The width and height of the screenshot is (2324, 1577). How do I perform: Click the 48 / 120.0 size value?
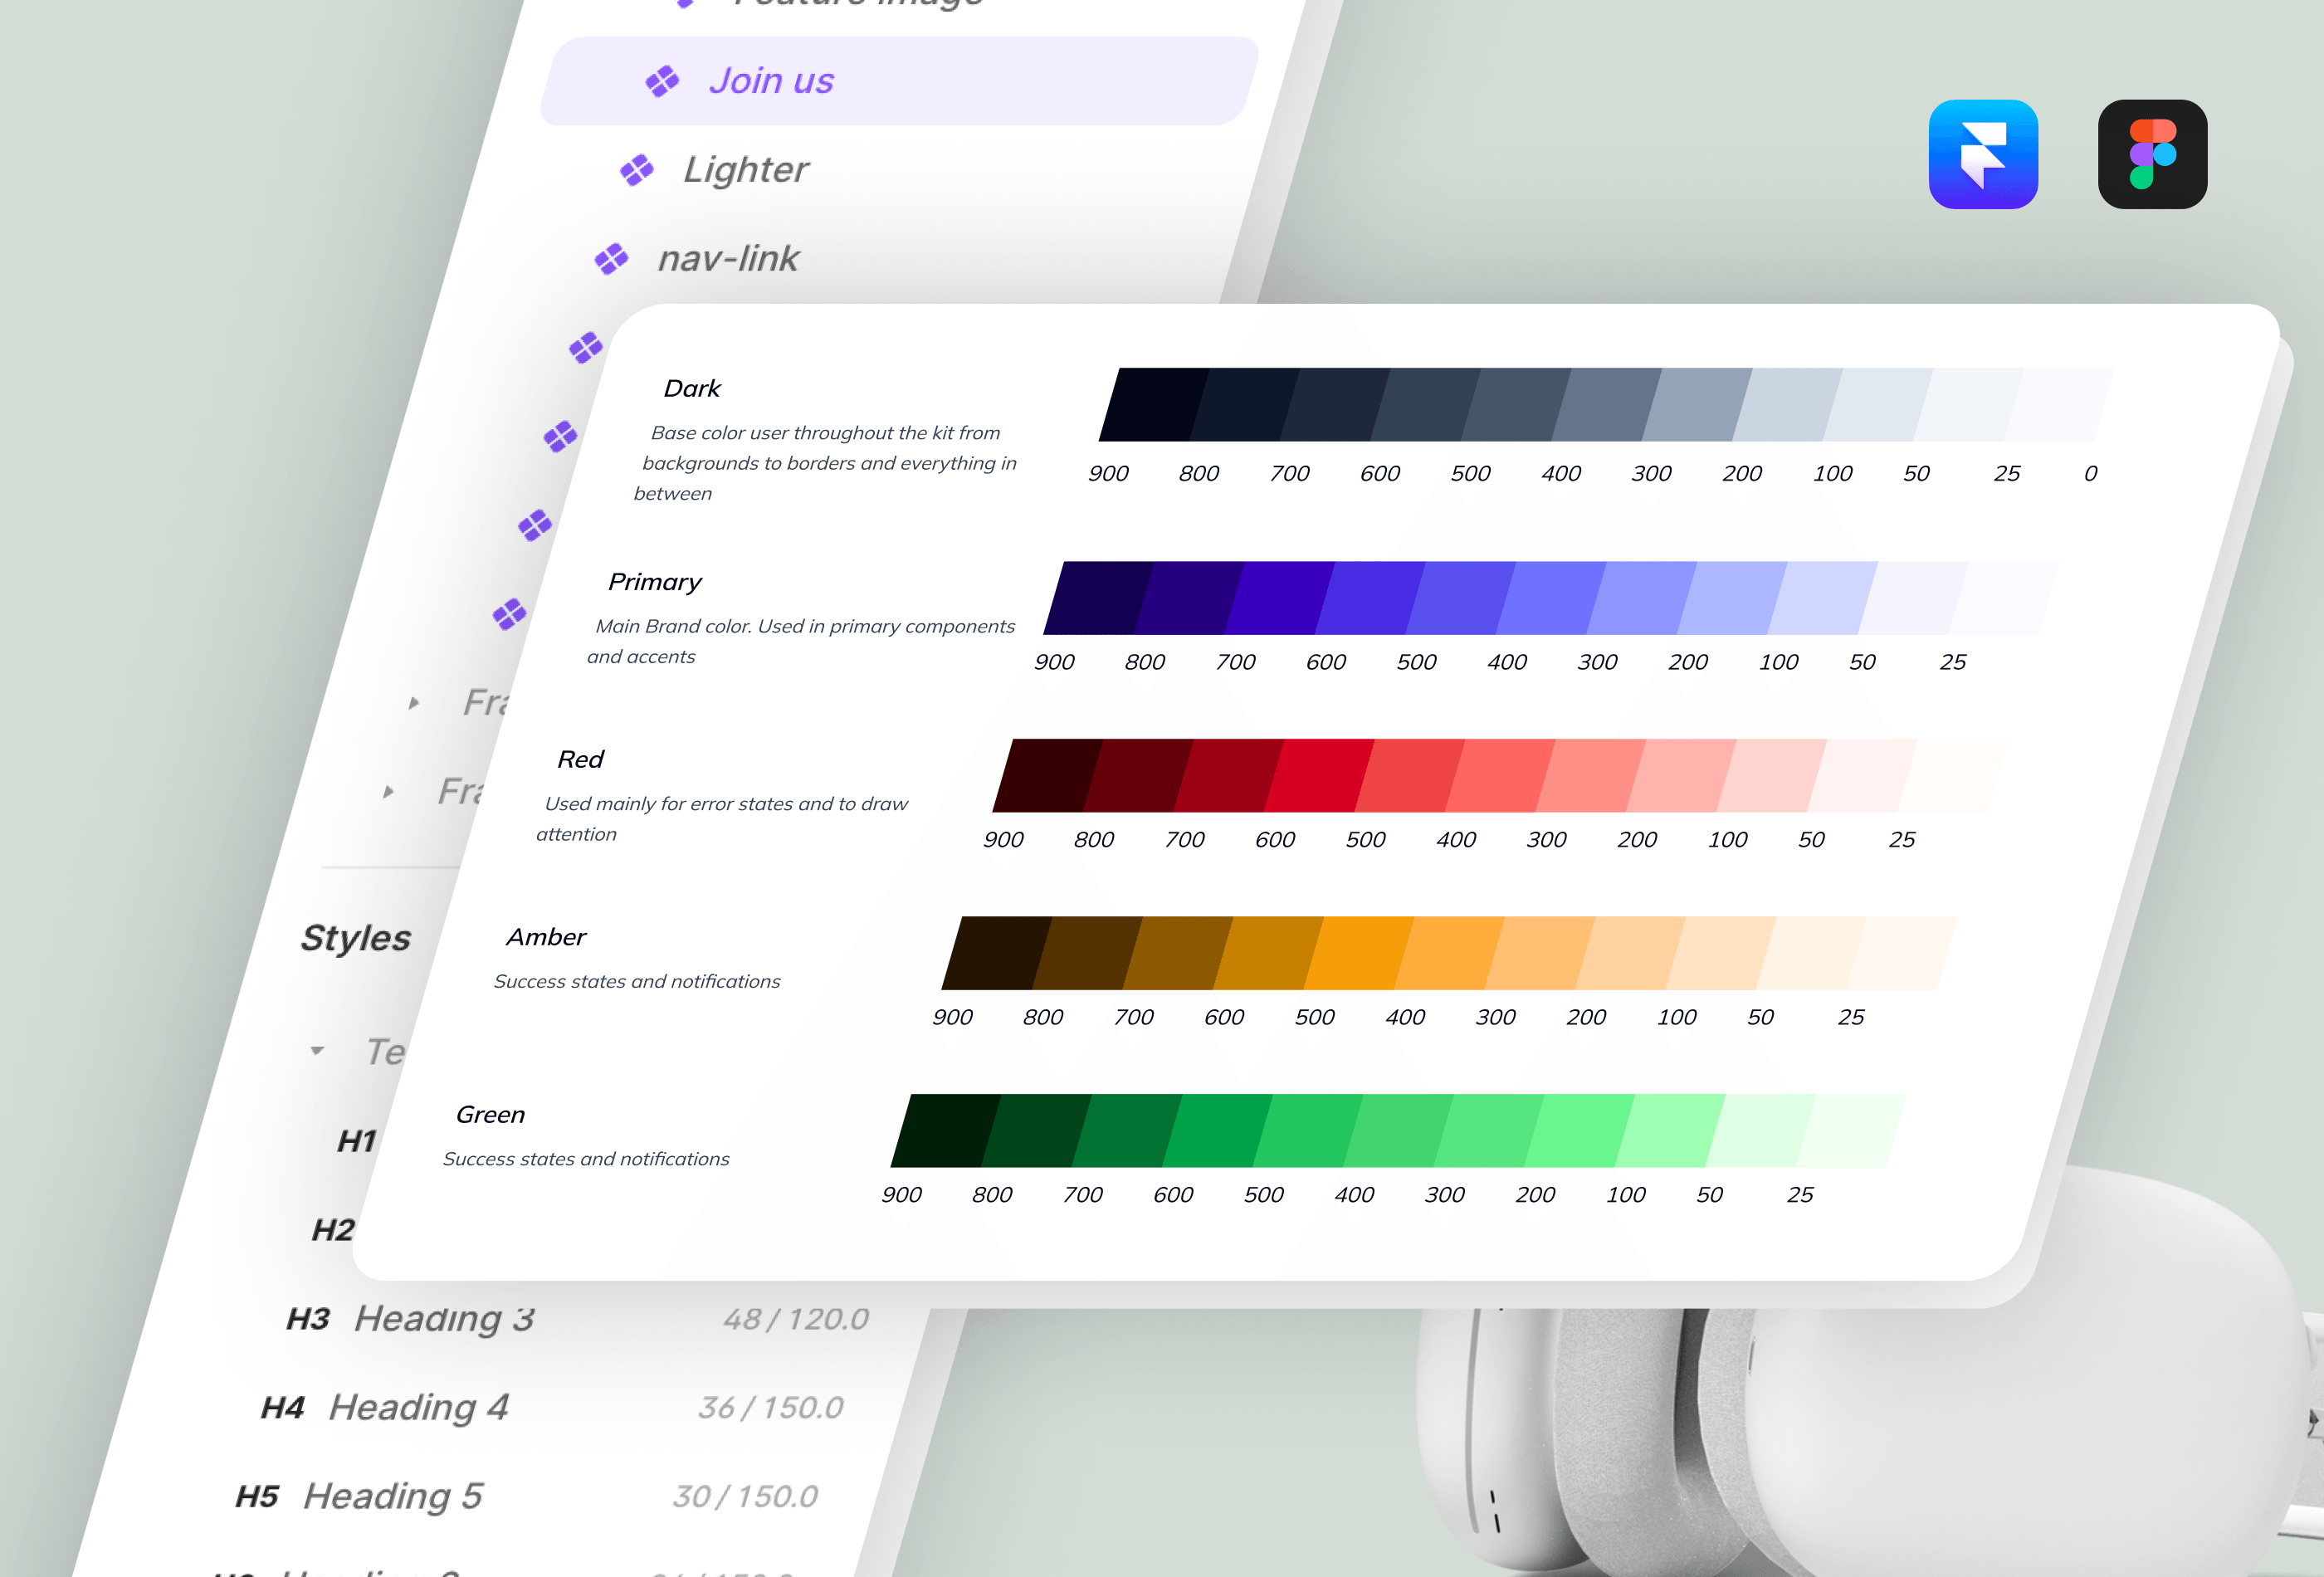796,1319
